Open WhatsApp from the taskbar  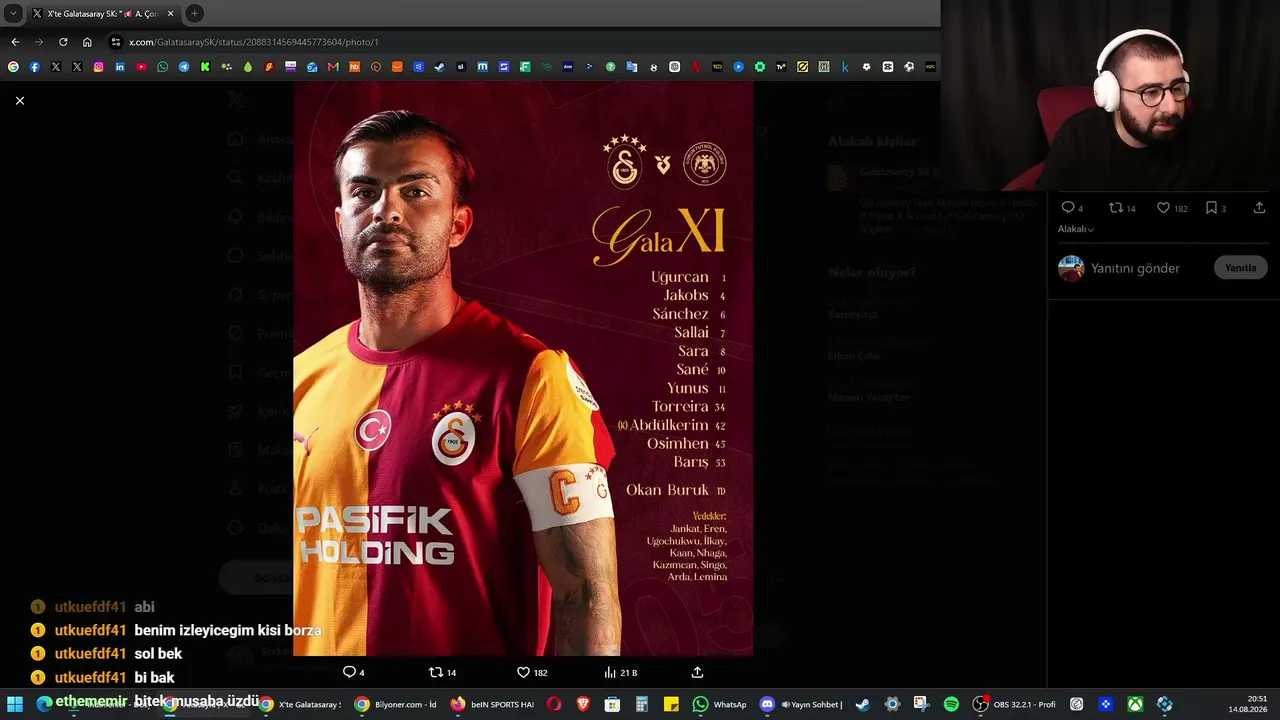click(720, 704)
